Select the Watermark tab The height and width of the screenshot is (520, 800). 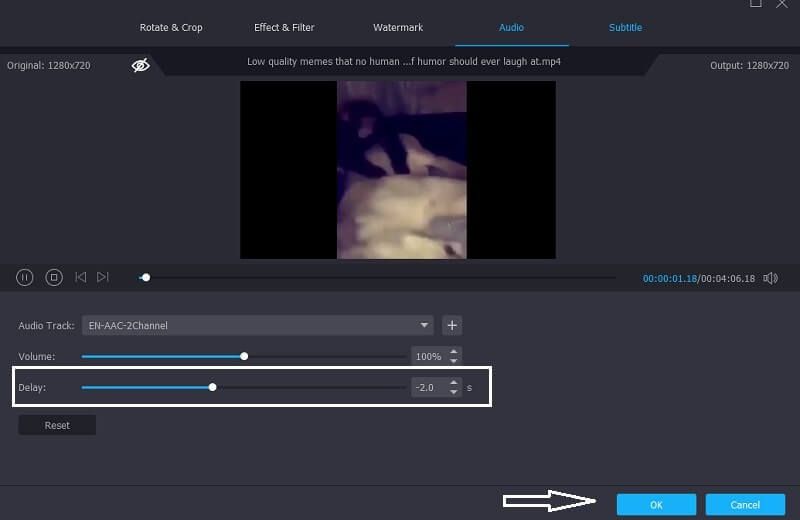(x=398, y=28)
